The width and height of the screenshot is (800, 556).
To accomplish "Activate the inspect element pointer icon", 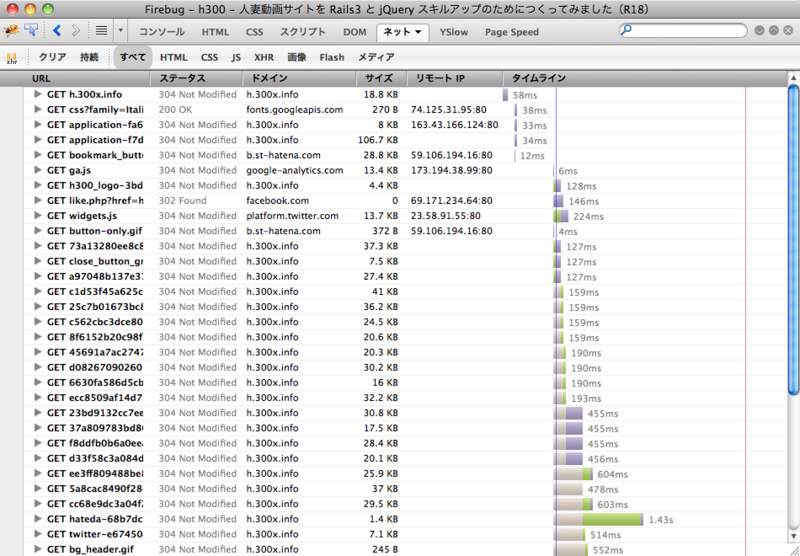I will 31,31.
